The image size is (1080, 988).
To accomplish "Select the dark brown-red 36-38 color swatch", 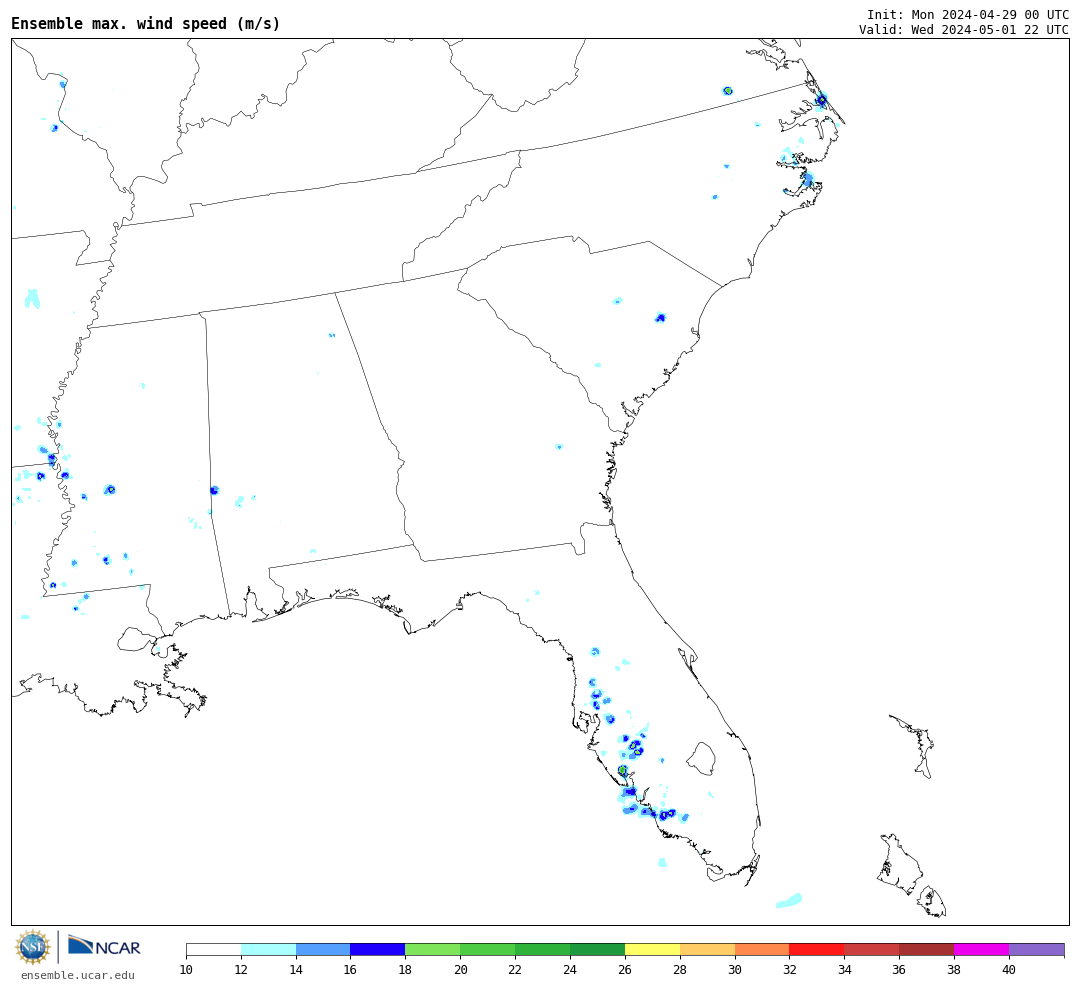I will coord(926,950).
